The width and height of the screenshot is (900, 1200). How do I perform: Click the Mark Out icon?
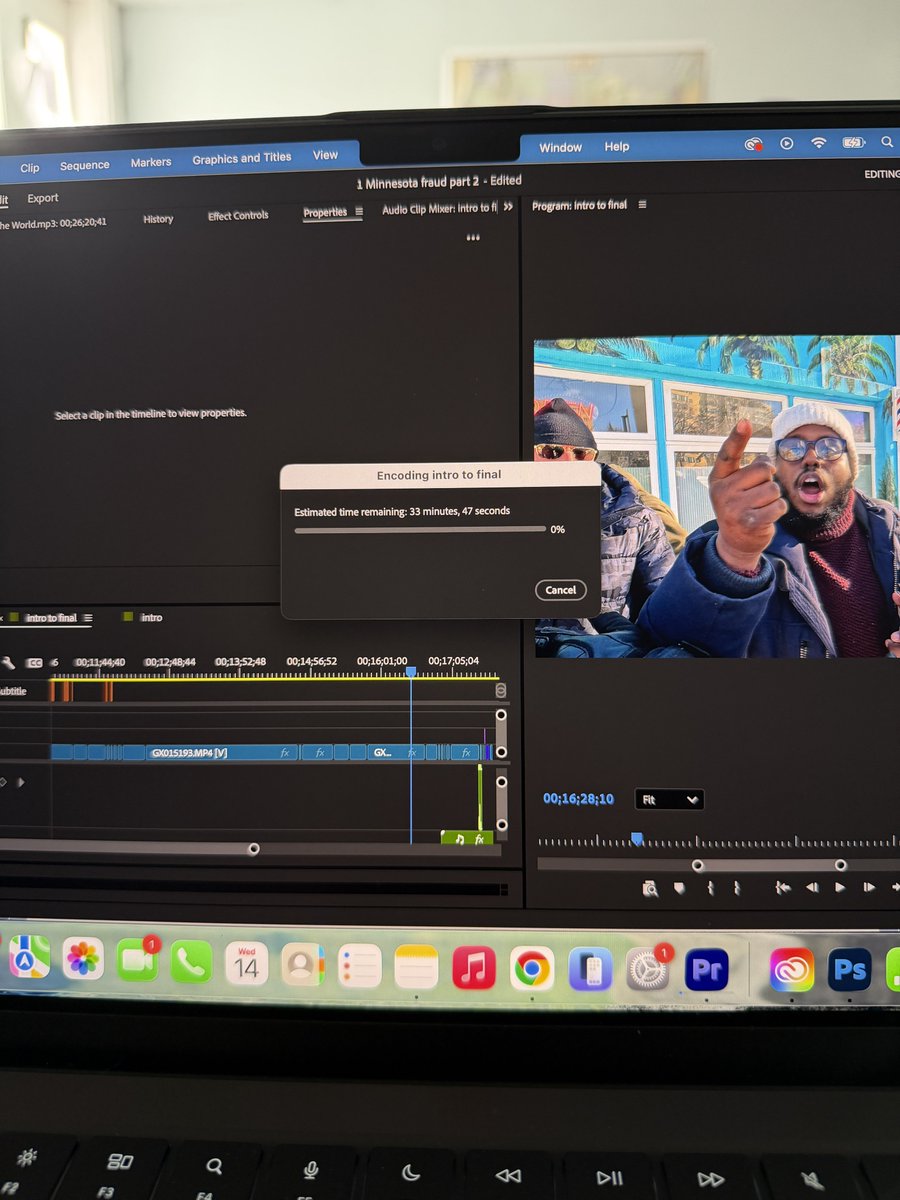click(x=737, y=888)
